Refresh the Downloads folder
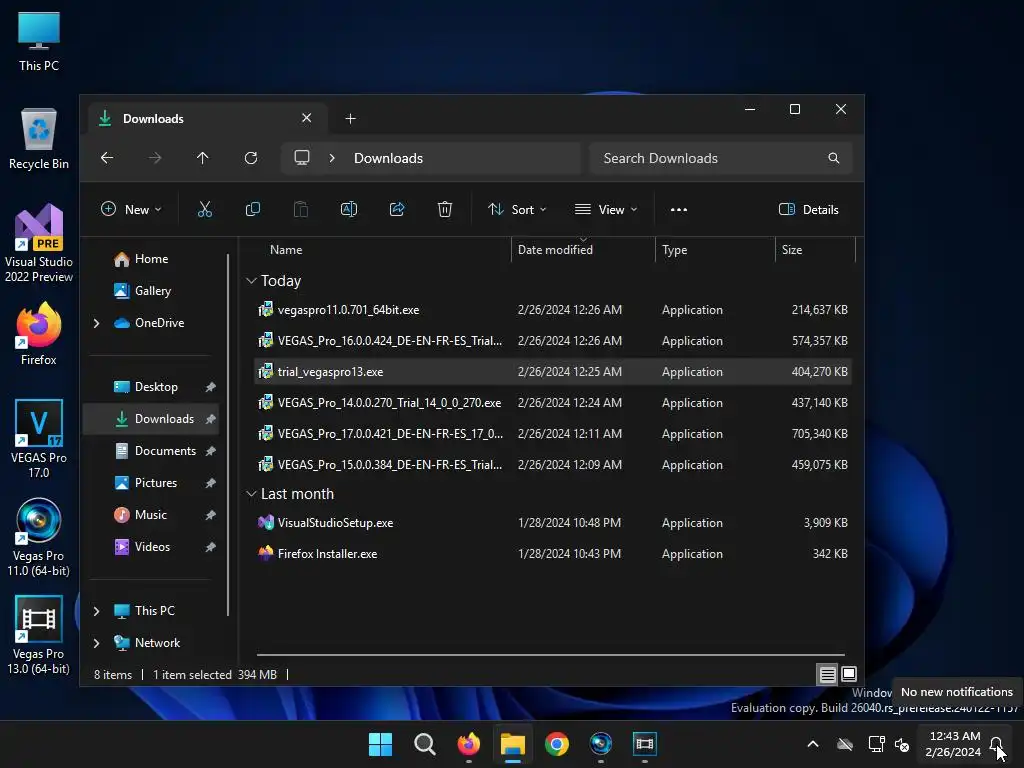Screen dimensions: 1024x768 point(251,158)
